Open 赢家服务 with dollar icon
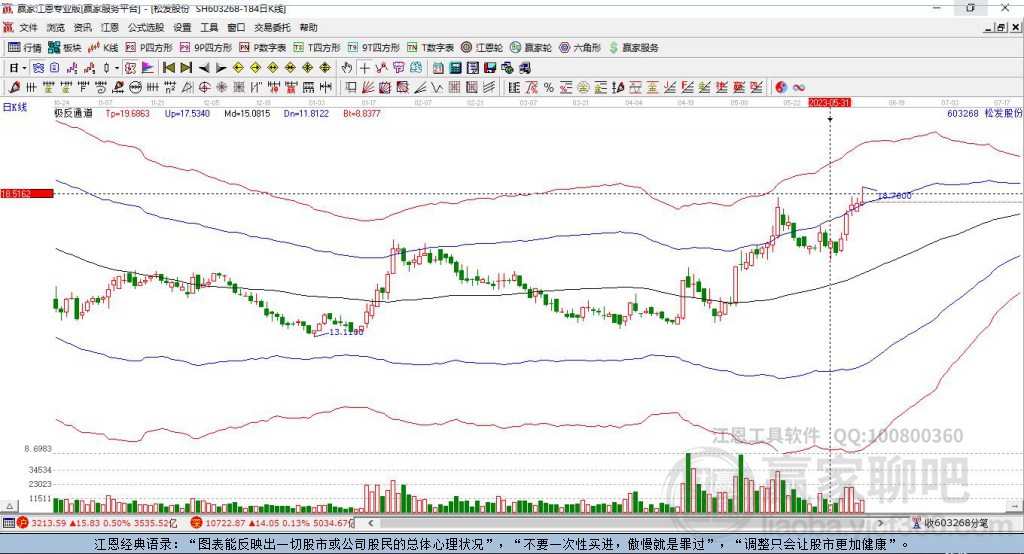The image size is (1024, 554). [x=633, y=48]
